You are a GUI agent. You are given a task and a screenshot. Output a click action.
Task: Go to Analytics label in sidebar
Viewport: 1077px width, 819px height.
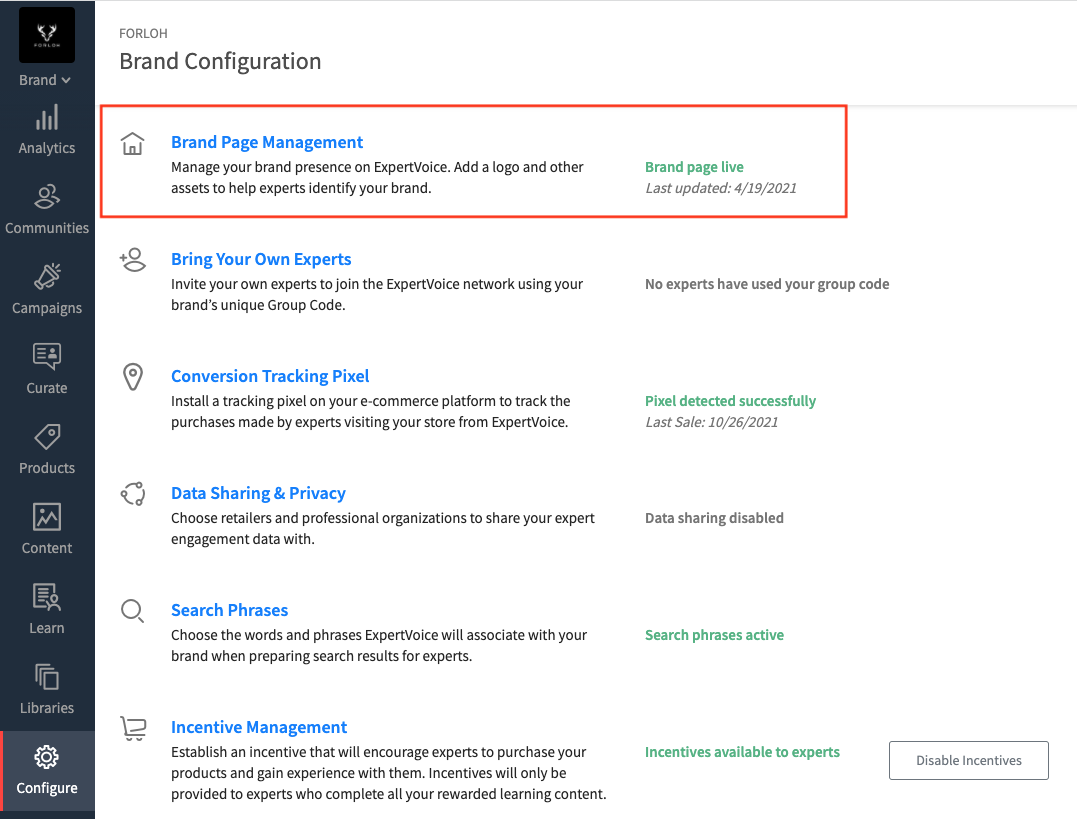tap(47, 148)
